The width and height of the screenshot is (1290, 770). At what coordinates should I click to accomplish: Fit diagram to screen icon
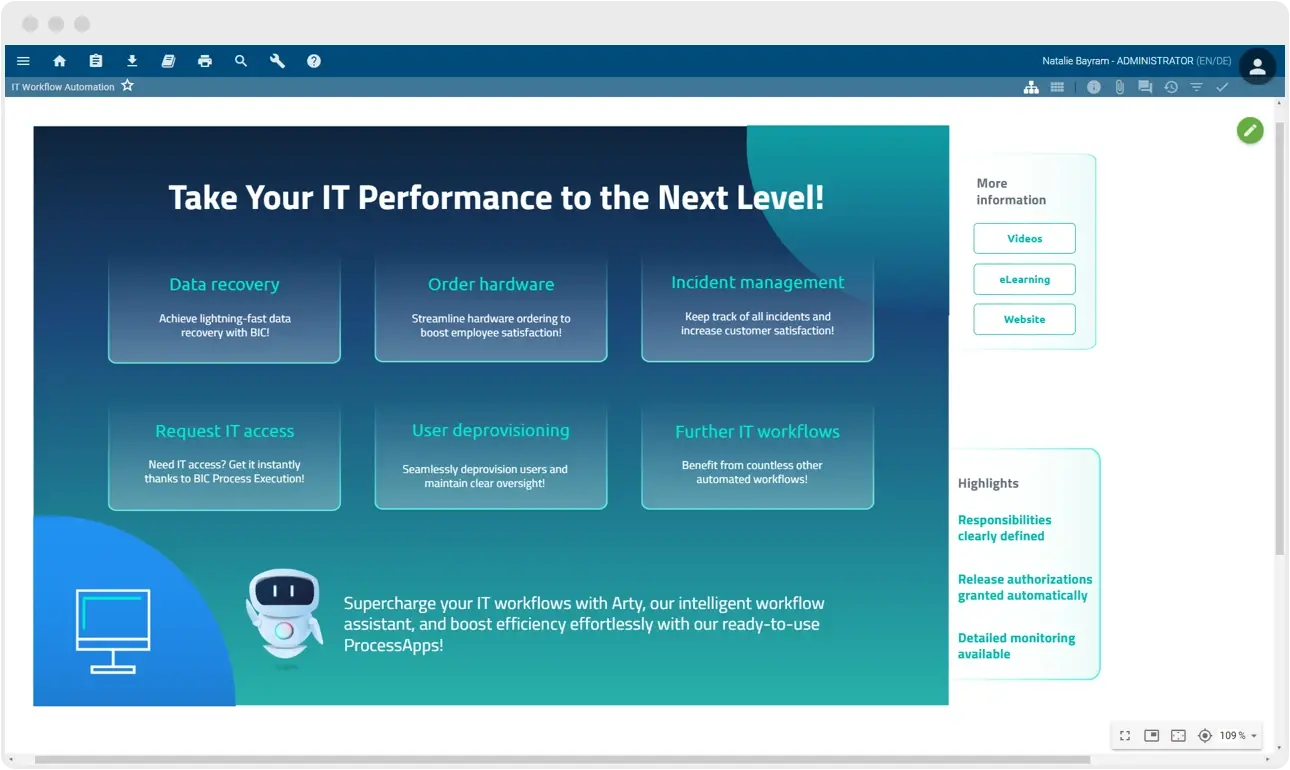pos(1178,736)
